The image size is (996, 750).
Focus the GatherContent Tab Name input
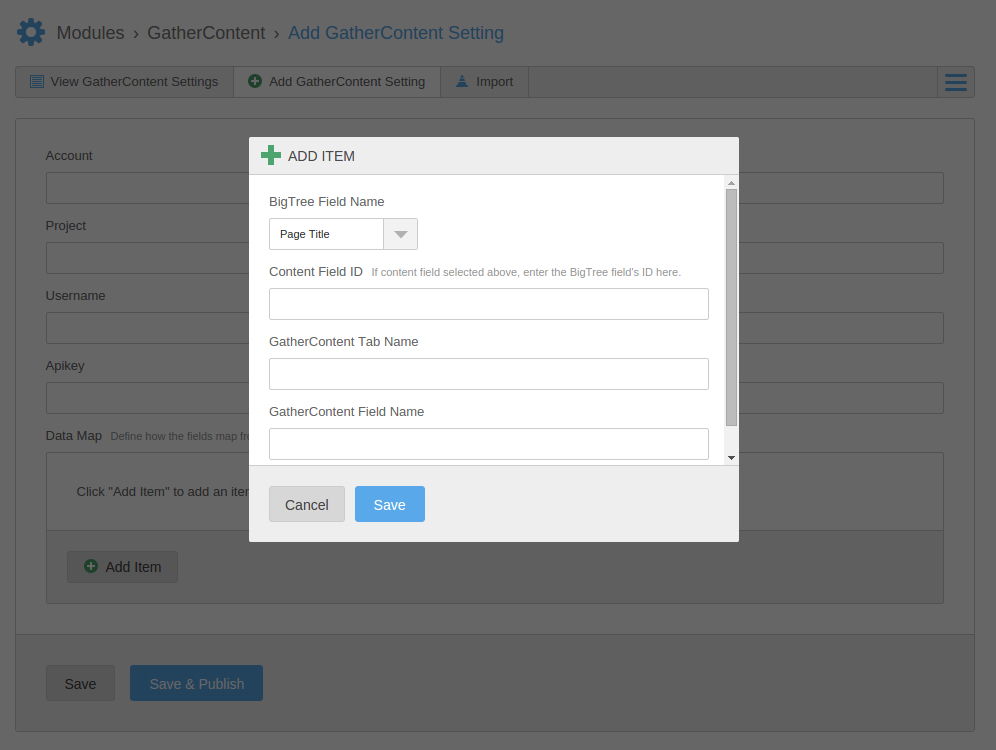488,373
